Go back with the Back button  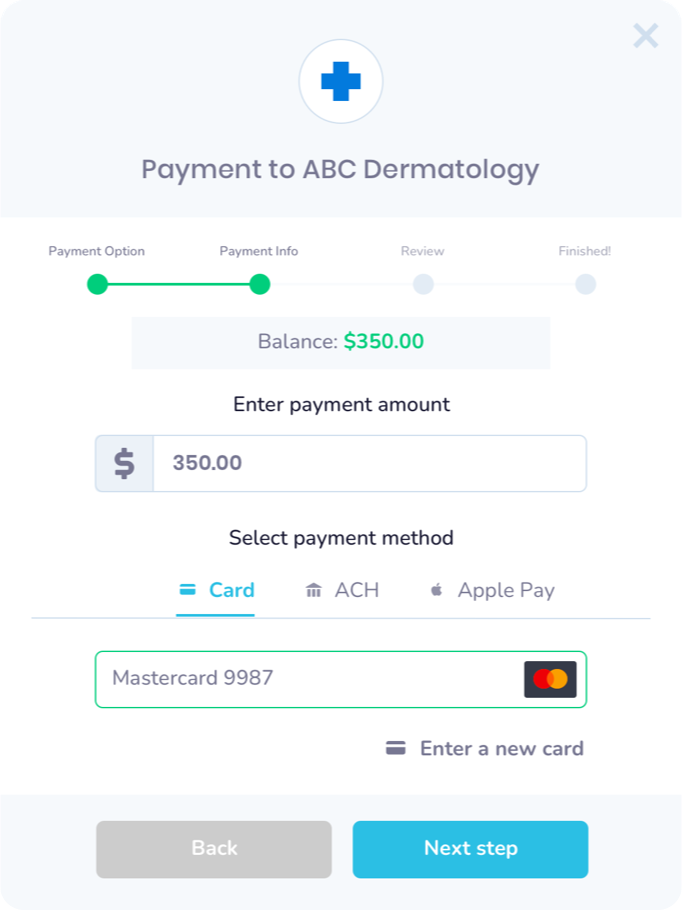(x=214, y=849)
